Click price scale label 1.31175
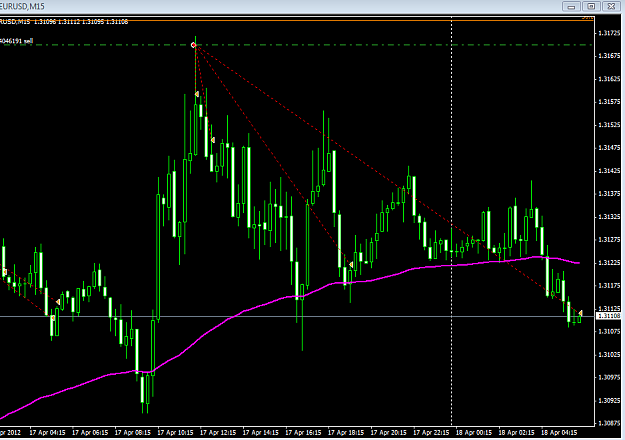The image size is (625, 440). [609, 285]
